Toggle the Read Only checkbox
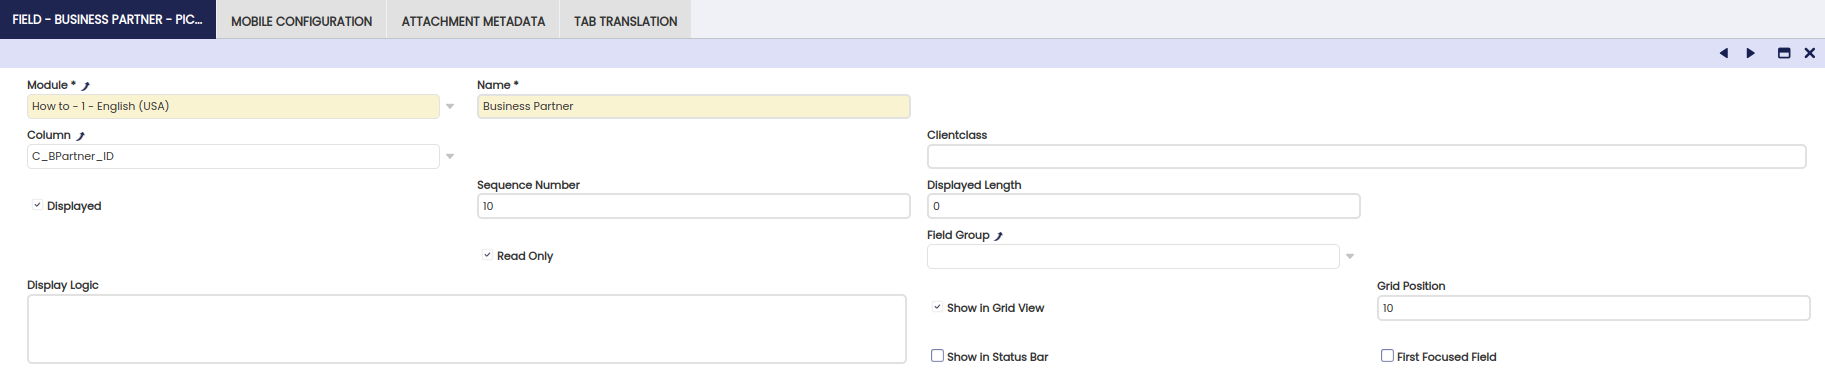The image size is (1825, 368). point(487,255)
